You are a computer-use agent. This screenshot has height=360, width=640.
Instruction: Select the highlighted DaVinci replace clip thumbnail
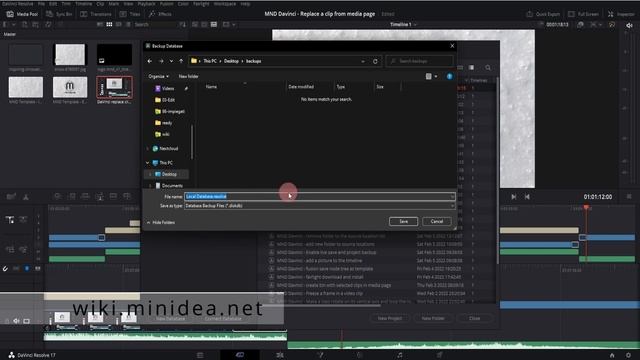coord(114,87)
